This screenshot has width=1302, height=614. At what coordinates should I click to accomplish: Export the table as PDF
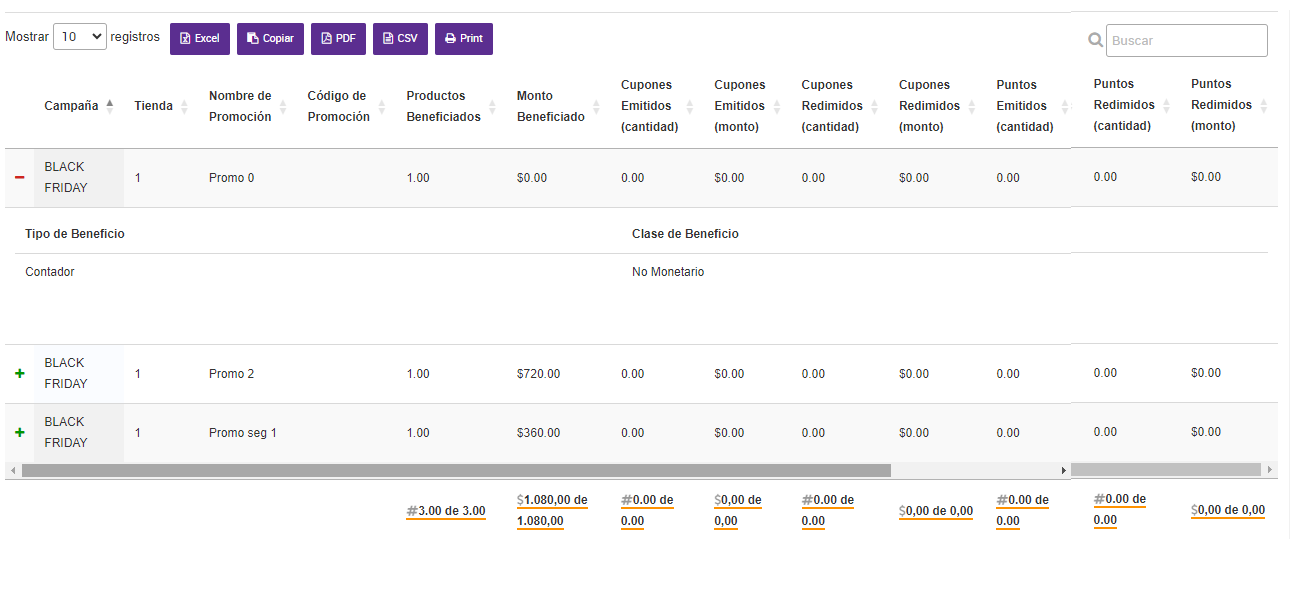(338, 39)
